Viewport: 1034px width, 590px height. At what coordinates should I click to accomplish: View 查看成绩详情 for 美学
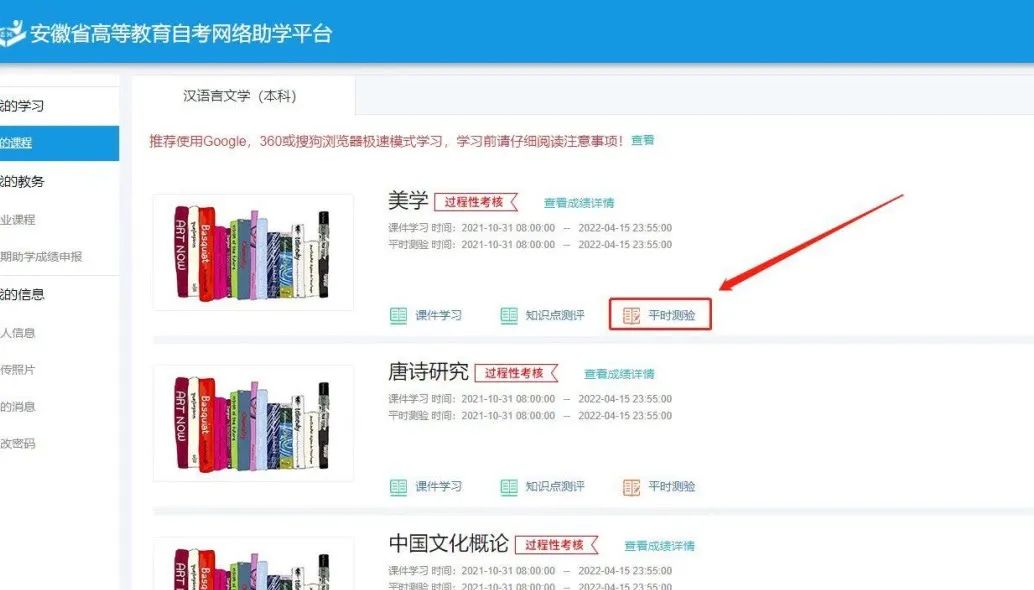pos(579,203)
